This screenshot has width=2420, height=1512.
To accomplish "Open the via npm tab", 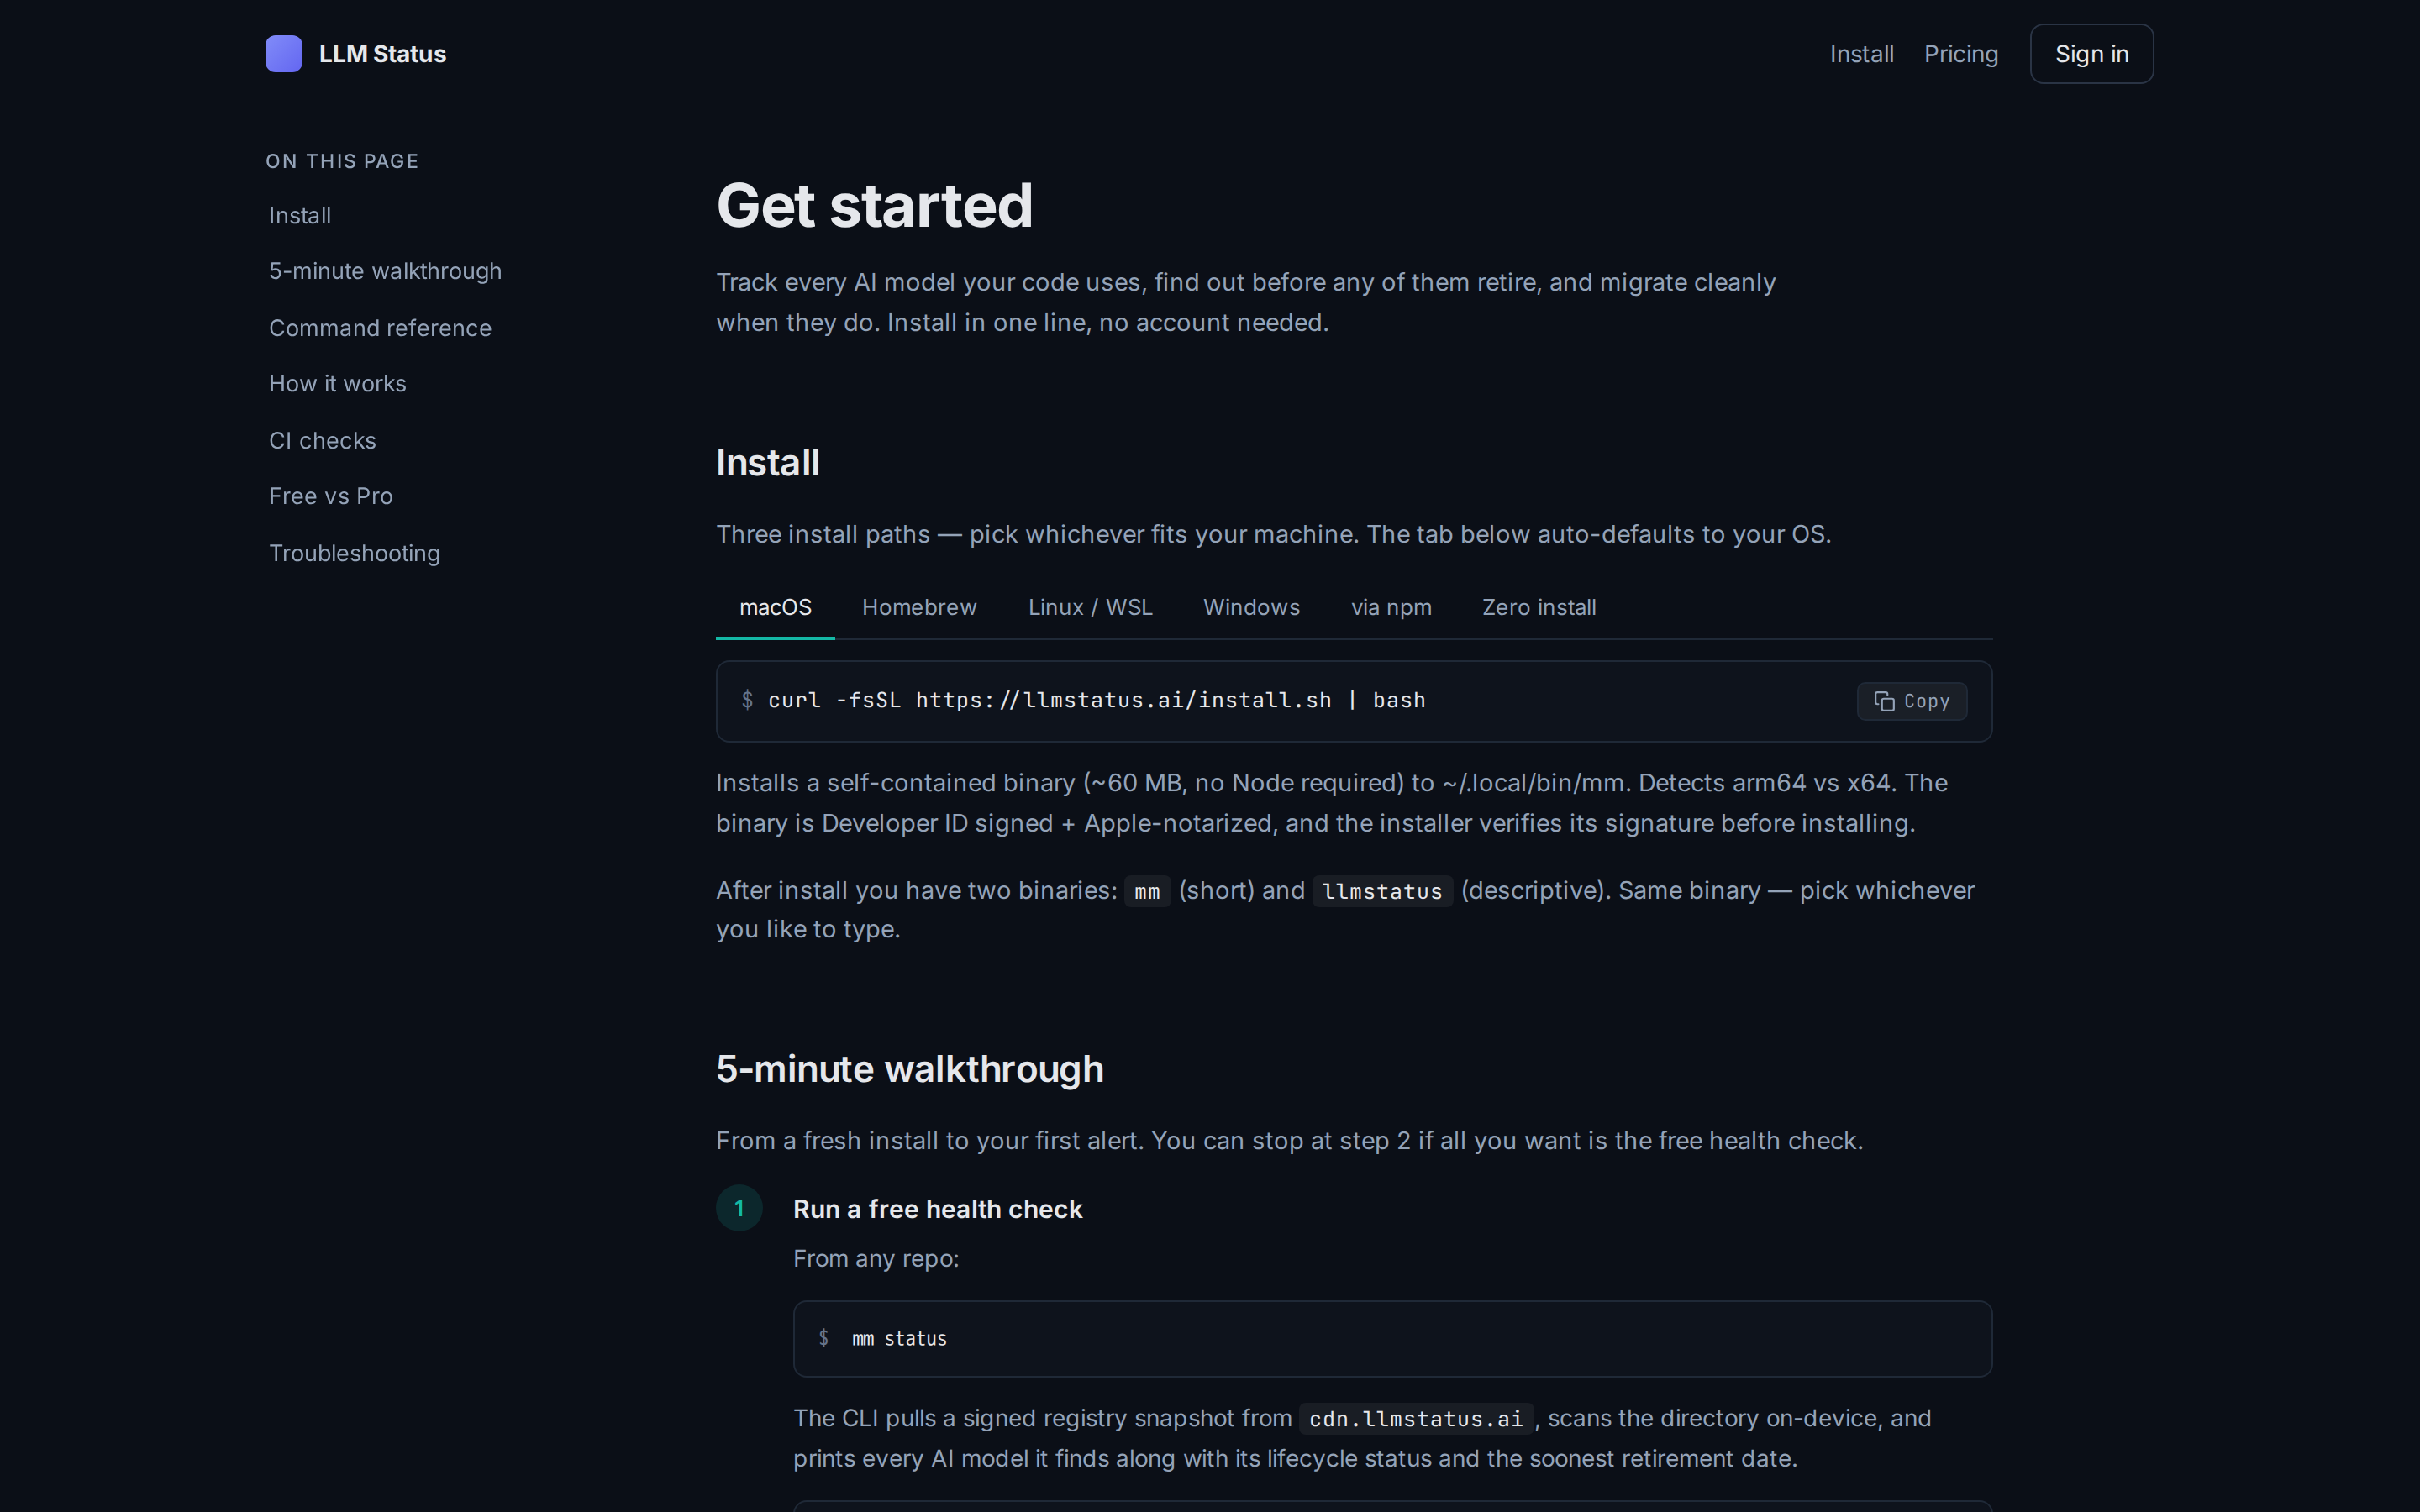I will coord(1391,608).
